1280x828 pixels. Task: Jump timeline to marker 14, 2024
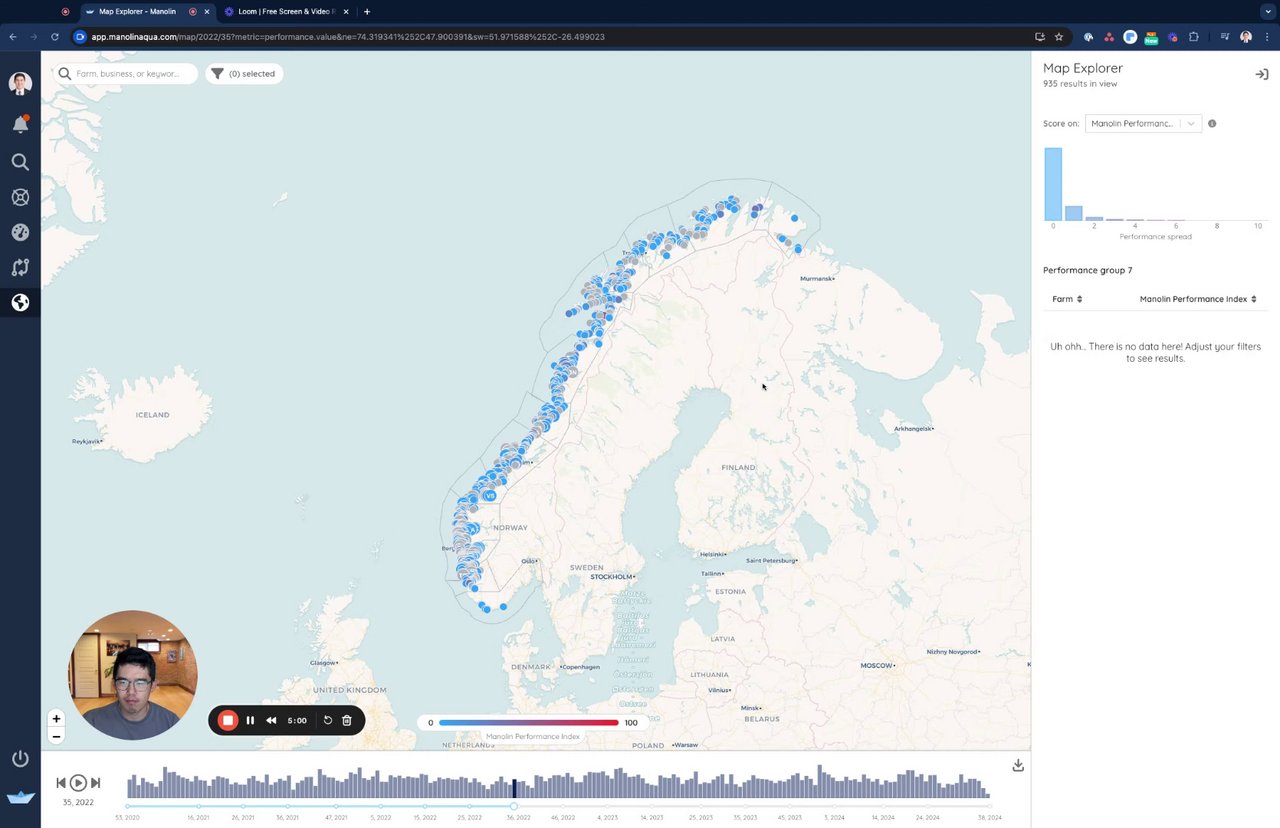pyautogui.click(x=882, y=806)
